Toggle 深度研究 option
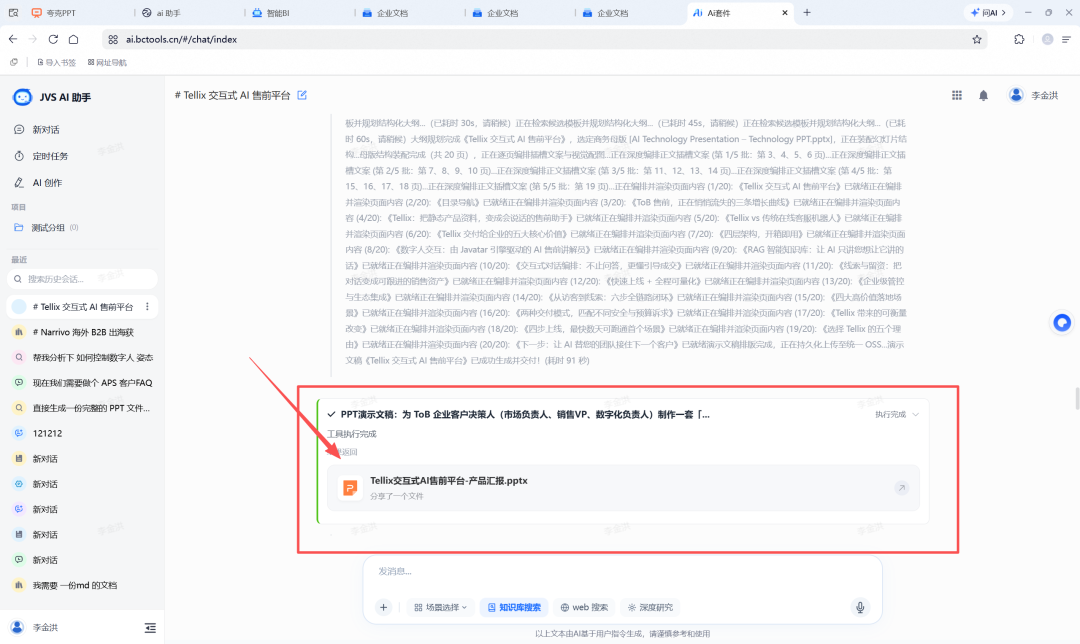Screen dimensions: 1080x644 point(650,607)
